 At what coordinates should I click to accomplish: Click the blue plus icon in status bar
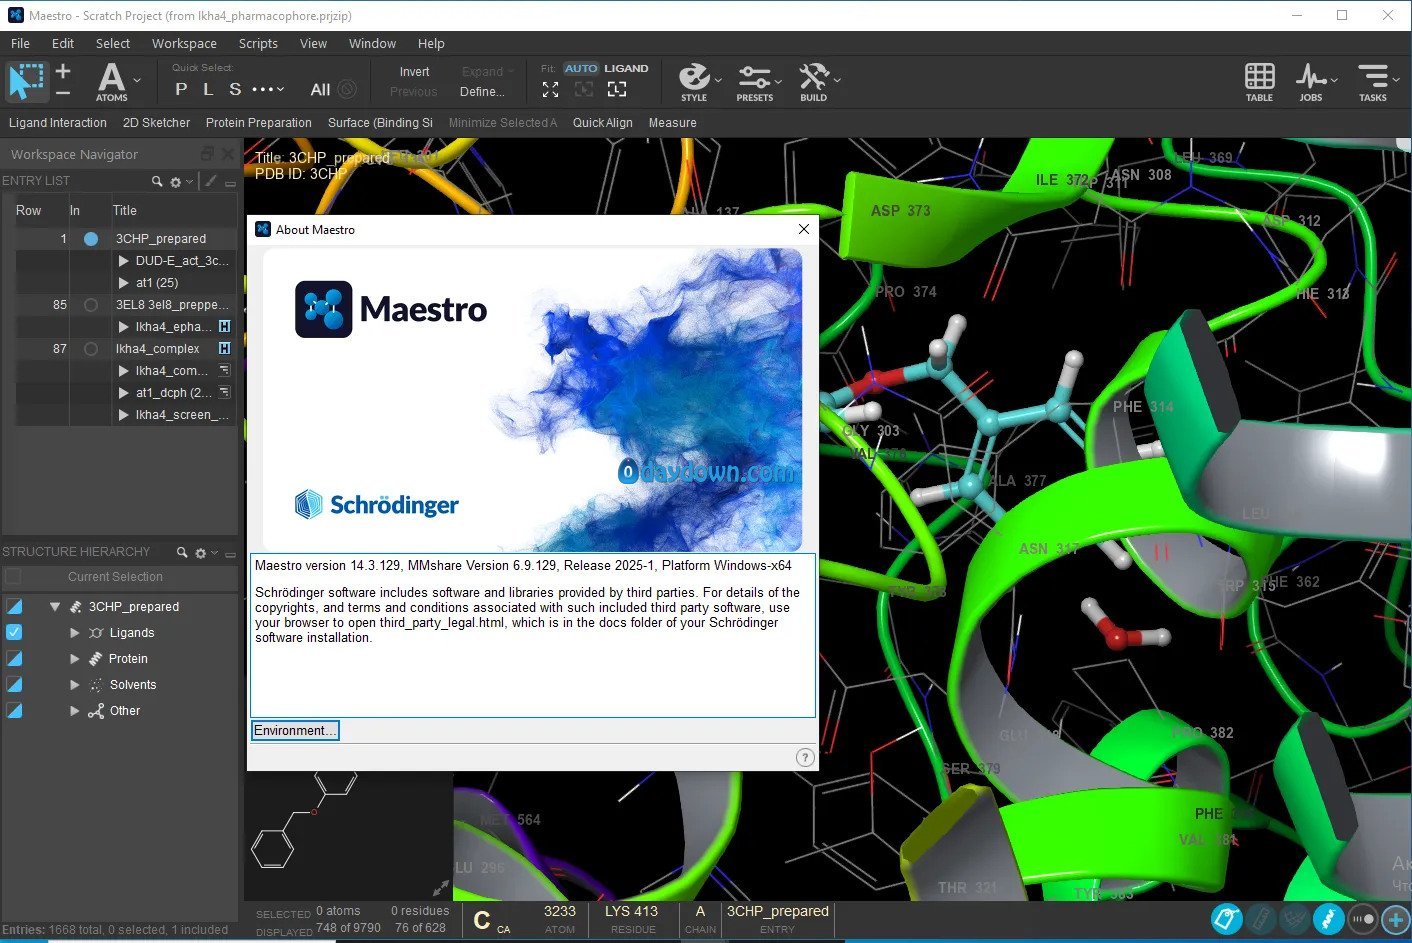(1396, 918)
